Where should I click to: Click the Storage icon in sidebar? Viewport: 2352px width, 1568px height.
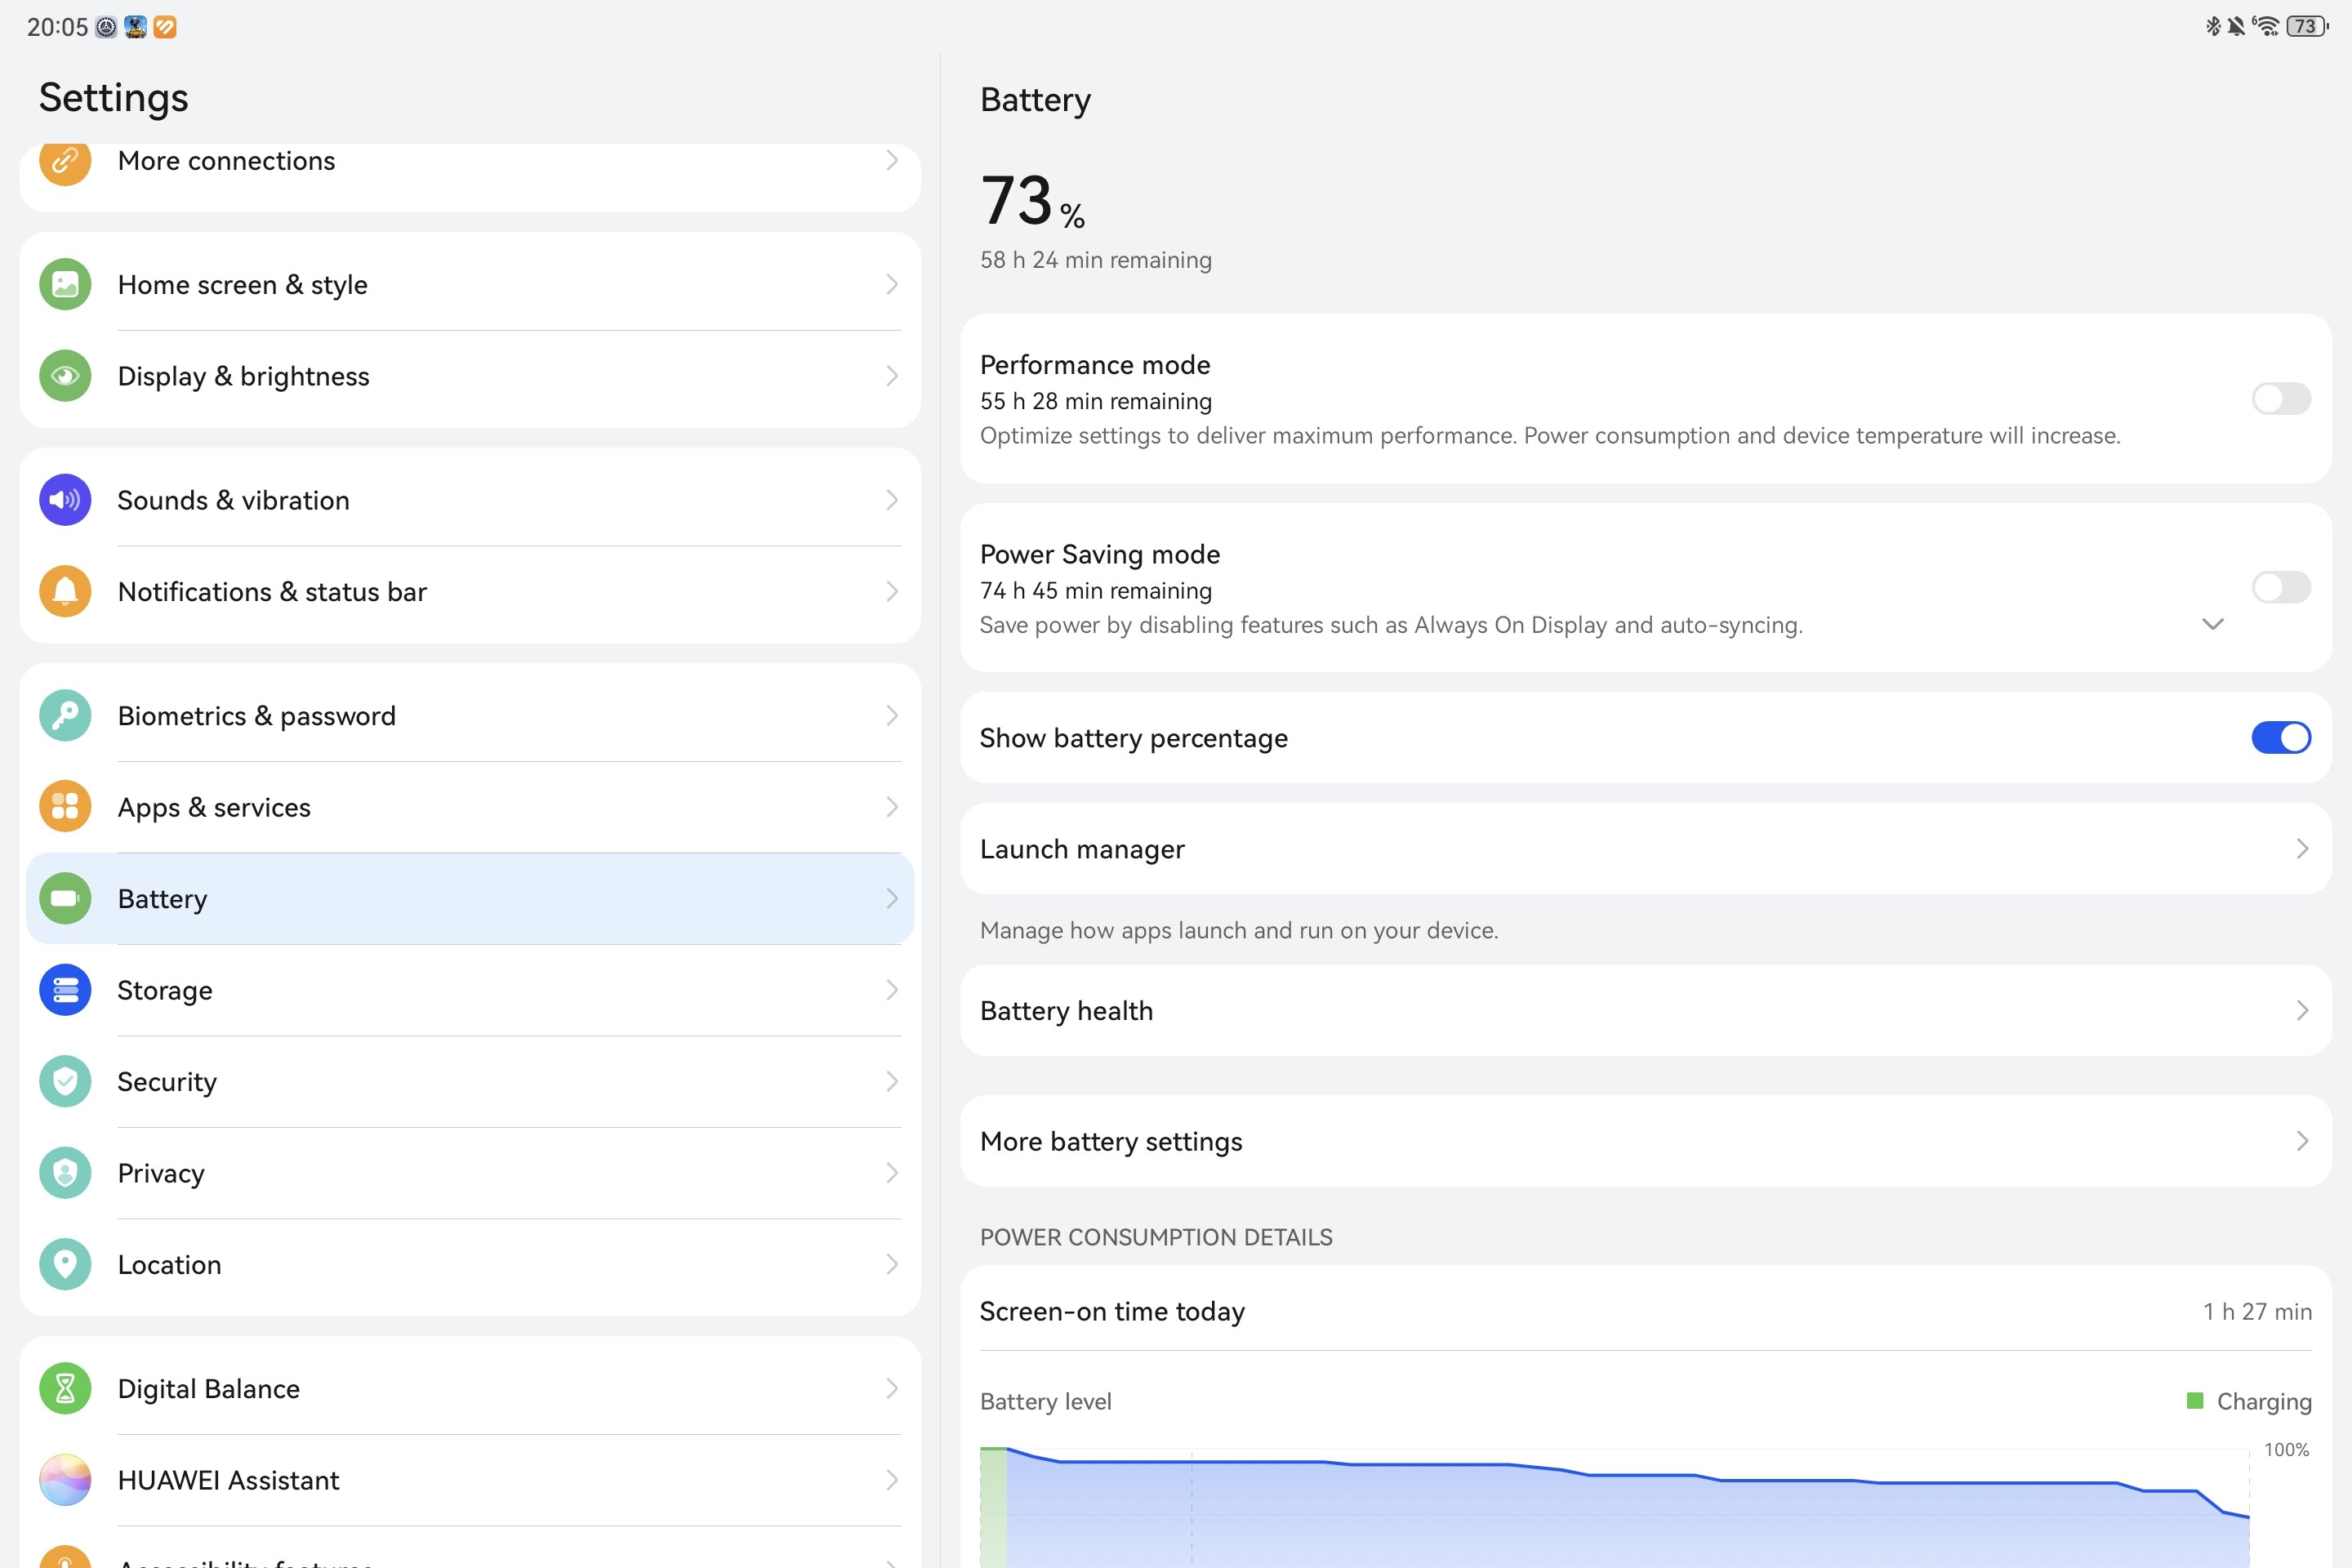tap(65, 990)
